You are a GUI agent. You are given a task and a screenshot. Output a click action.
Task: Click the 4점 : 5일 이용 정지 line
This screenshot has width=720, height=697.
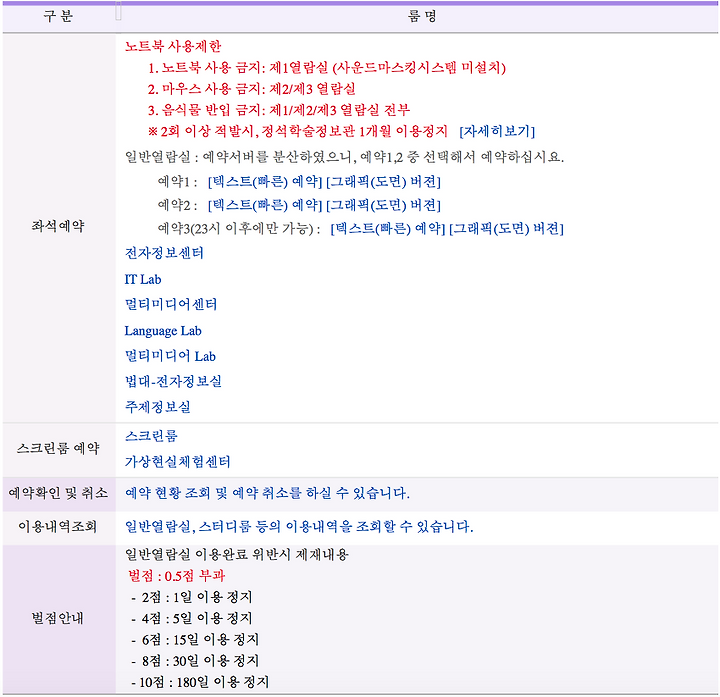tap(191, 618)
